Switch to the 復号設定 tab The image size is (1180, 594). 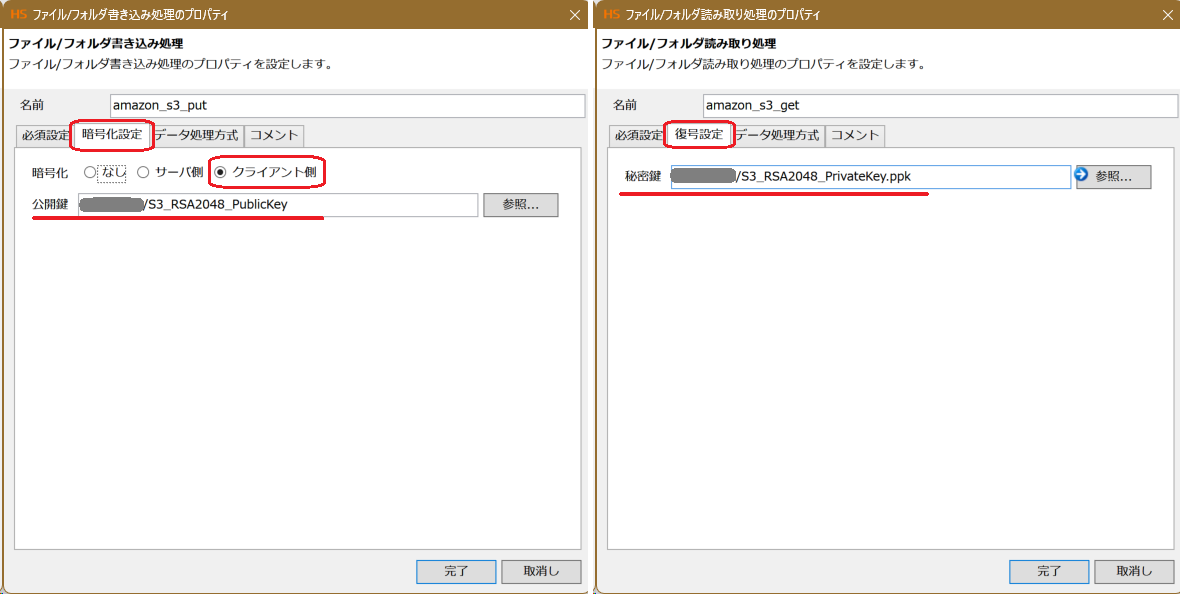click(698, 135)
